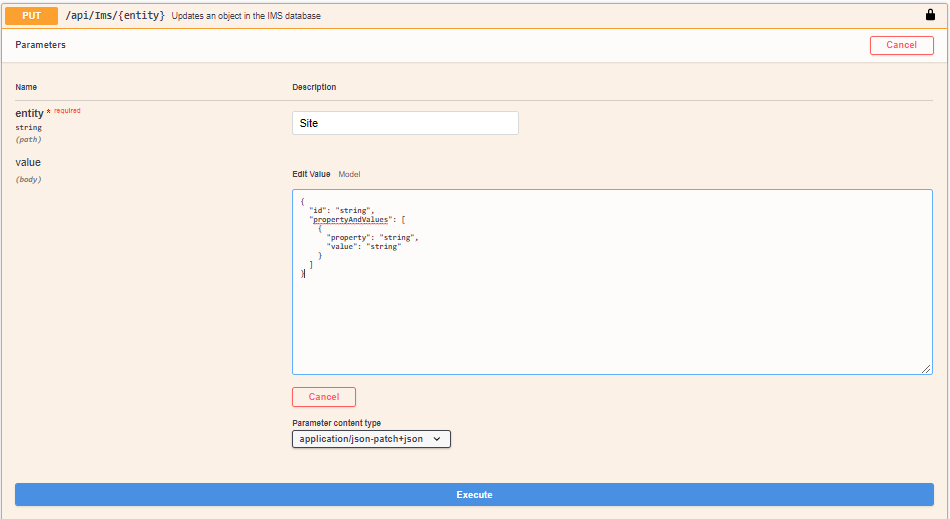
Task: Switch to the Model tab
Action: coord(349,174)
